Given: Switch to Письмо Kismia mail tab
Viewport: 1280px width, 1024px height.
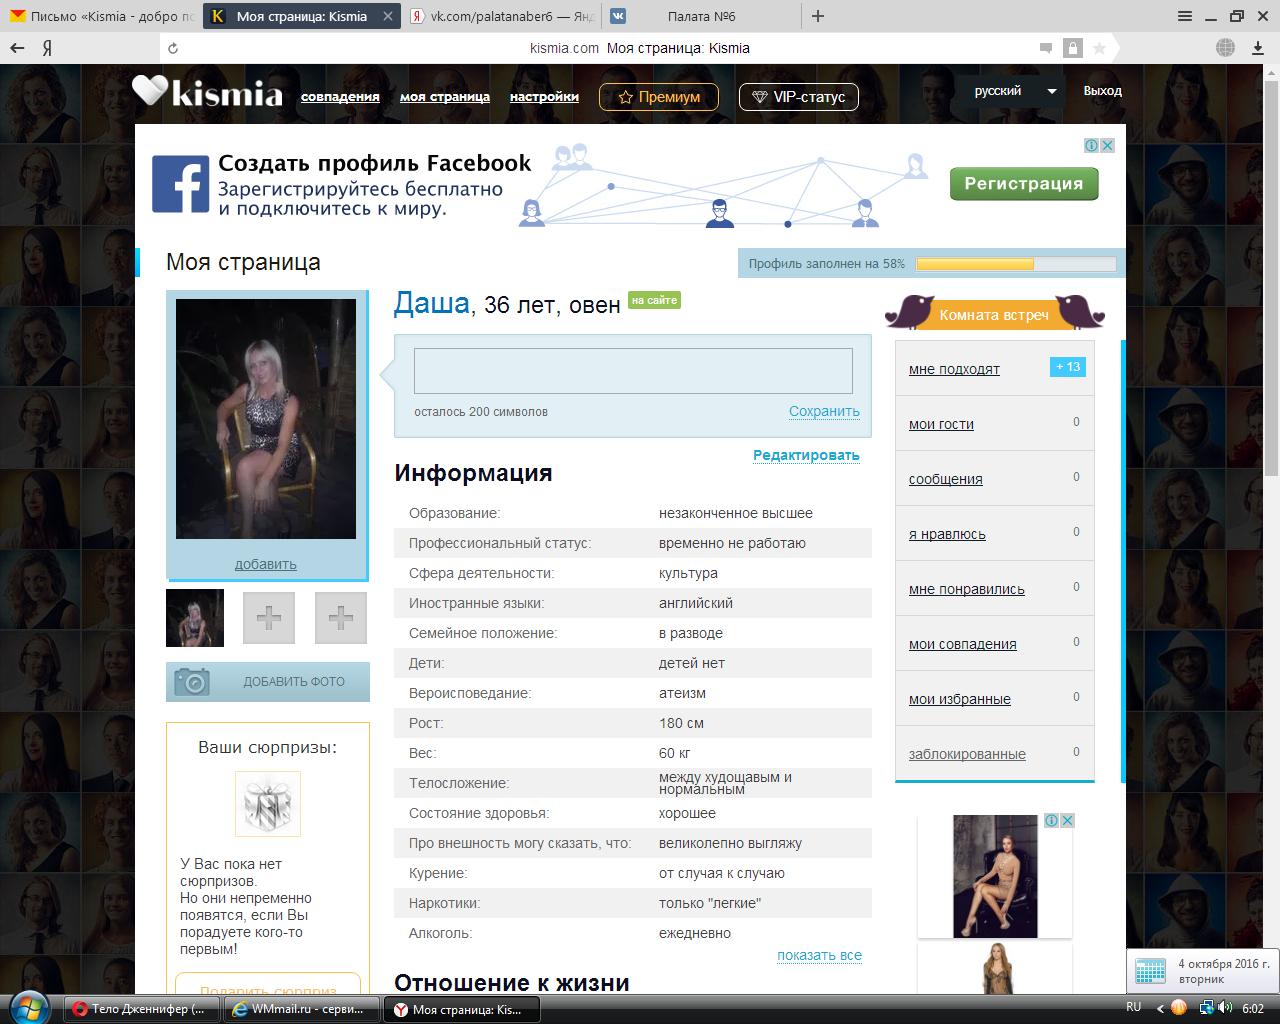Looking at the screenshot, I should 100,16.
